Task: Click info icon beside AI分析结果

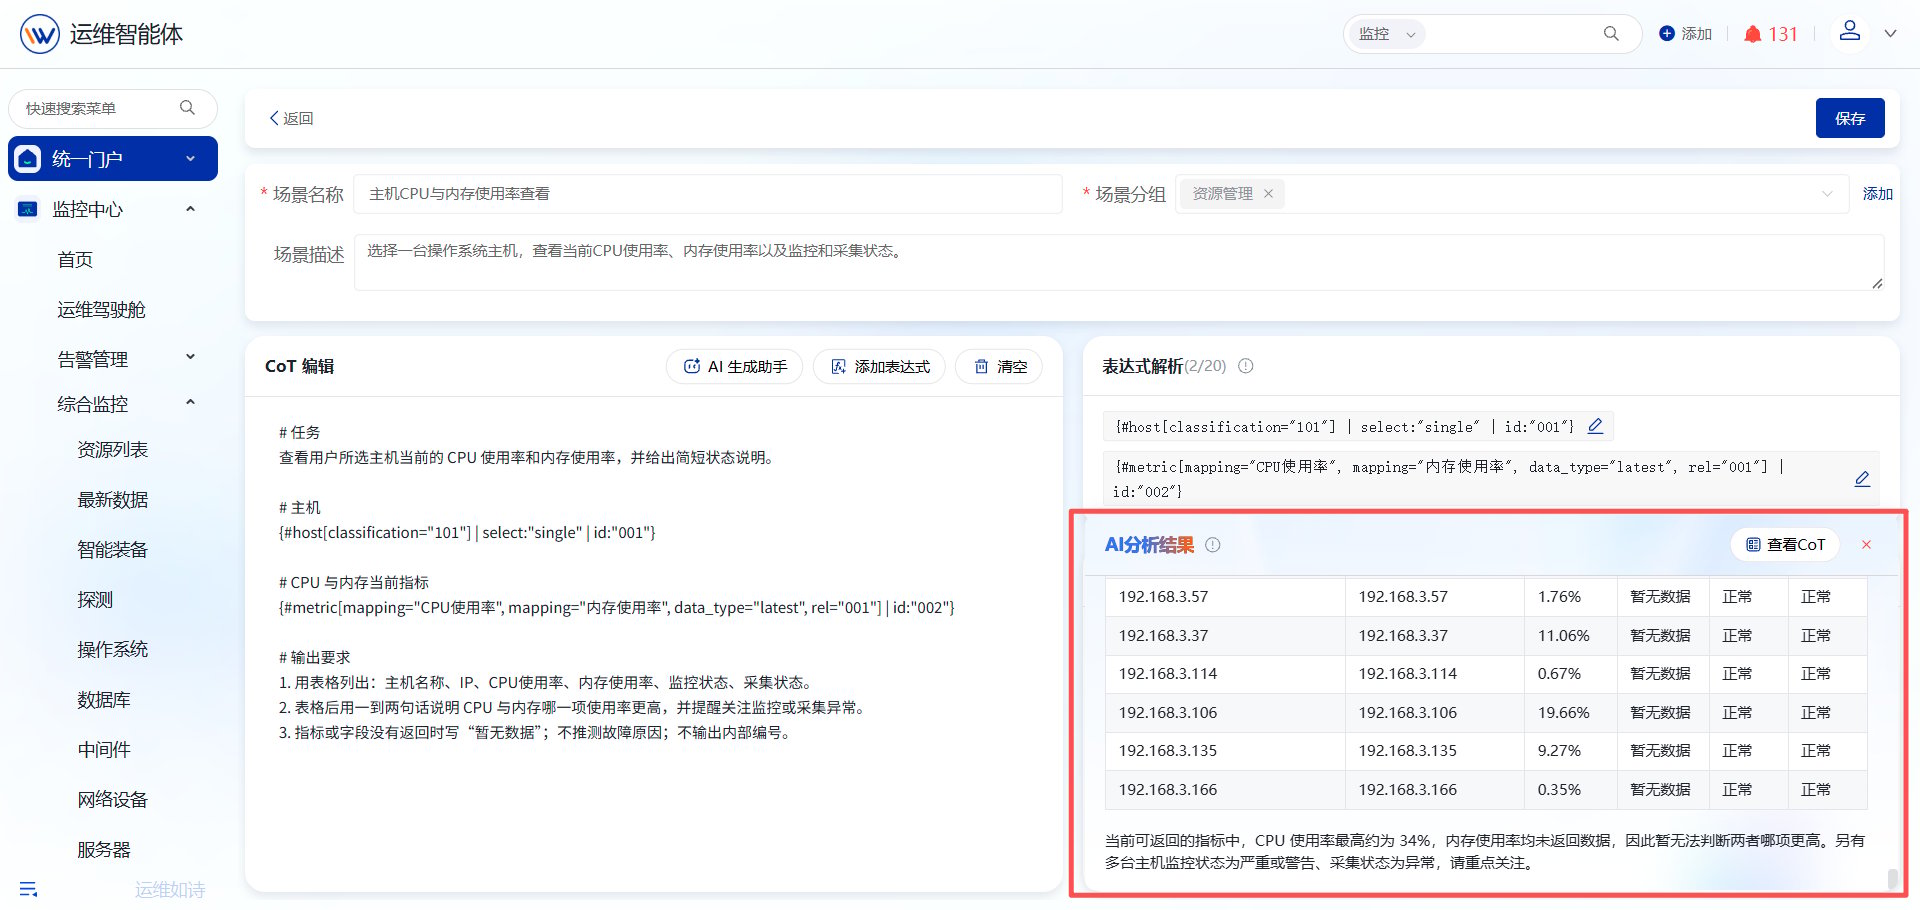Action: (1213, 545)
